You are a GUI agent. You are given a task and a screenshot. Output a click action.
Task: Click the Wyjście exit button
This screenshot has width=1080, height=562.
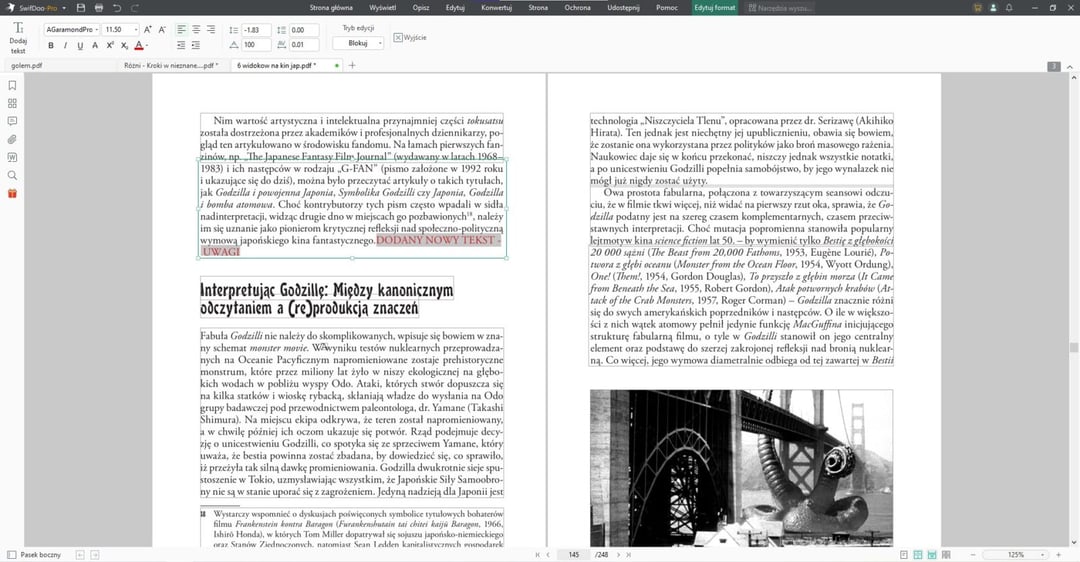pyautogui.click(x=410, y=37)
